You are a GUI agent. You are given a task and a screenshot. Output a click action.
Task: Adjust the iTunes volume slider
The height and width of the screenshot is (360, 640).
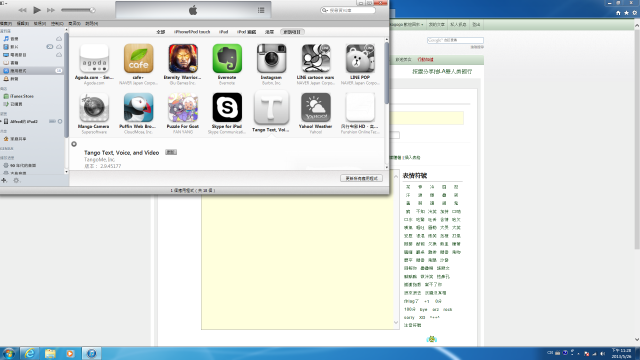78,10
